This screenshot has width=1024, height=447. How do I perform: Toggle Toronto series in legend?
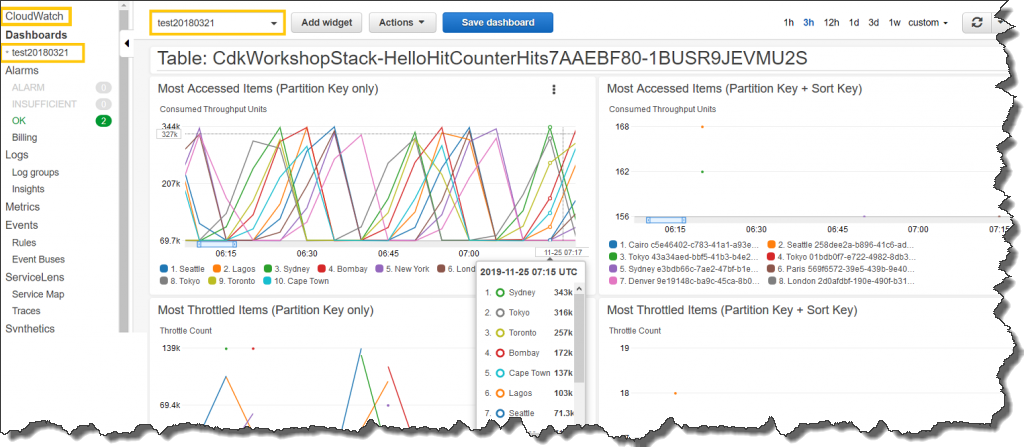point(233,281)
